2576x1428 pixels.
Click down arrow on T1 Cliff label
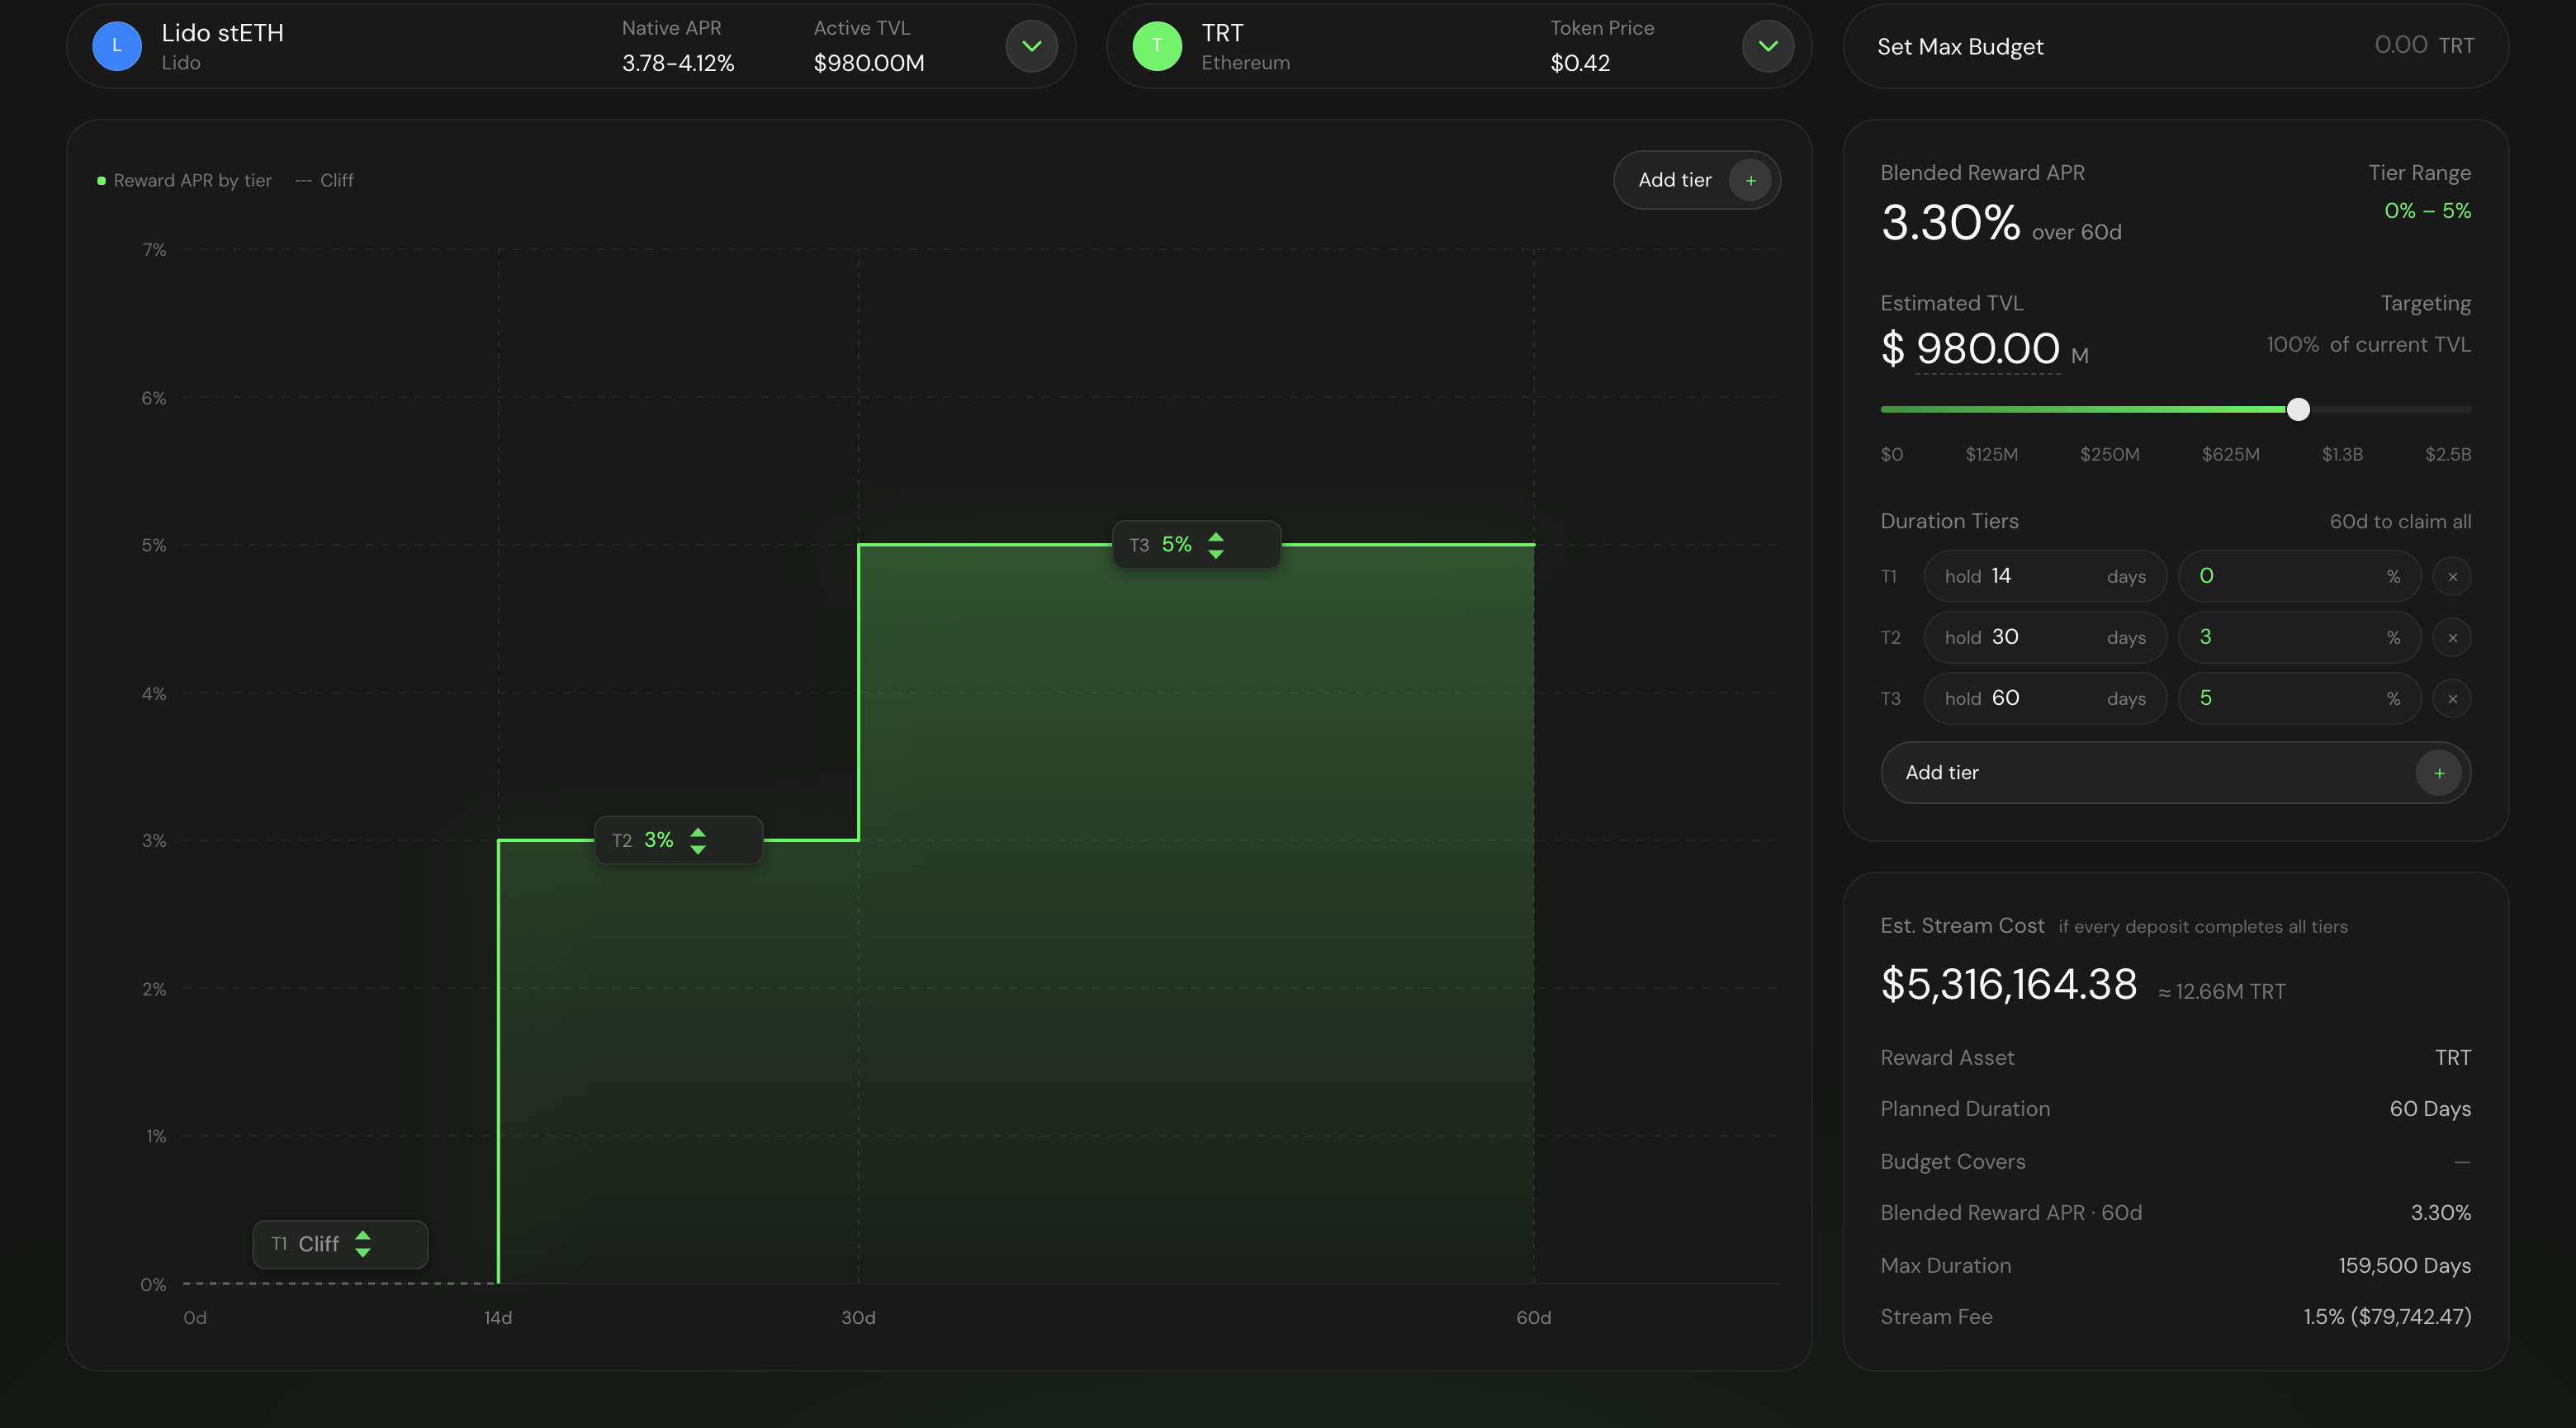(x=363, y=1253)
